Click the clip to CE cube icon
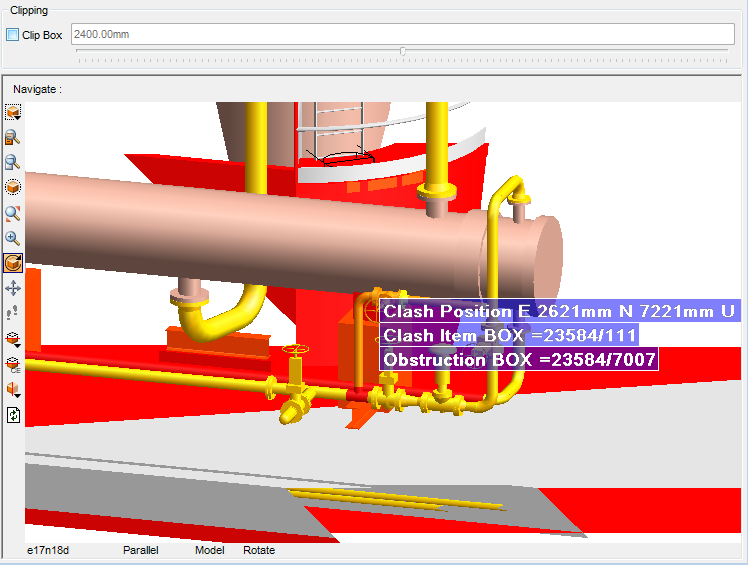This screenshot has height=565, width=748. [13, 365]
